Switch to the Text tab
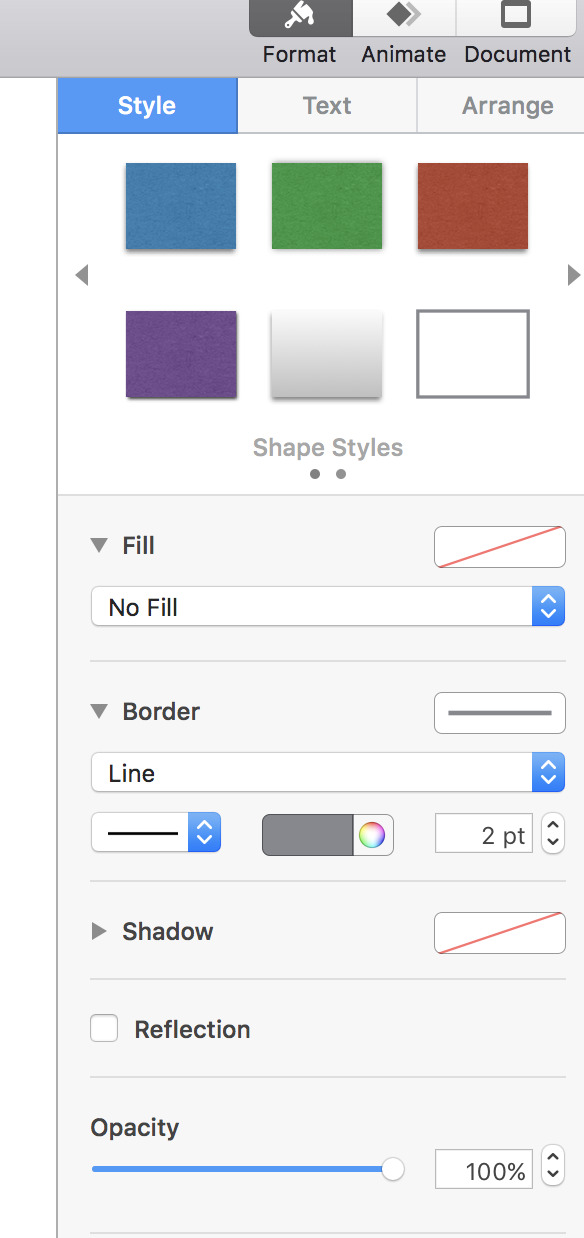584x1238 pixels. tap(327, 106)
